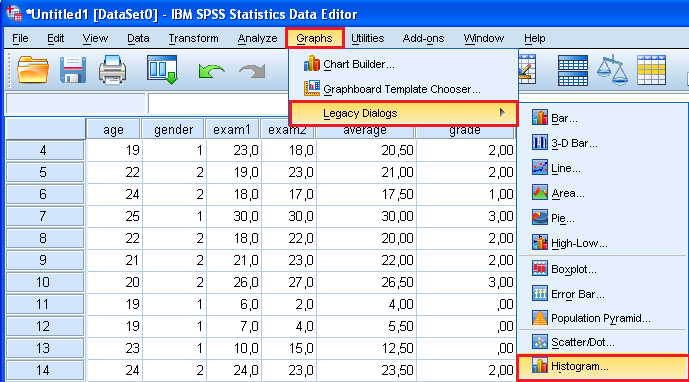Select the exam1 column header

pyautogui.click(x=232, y=129)
